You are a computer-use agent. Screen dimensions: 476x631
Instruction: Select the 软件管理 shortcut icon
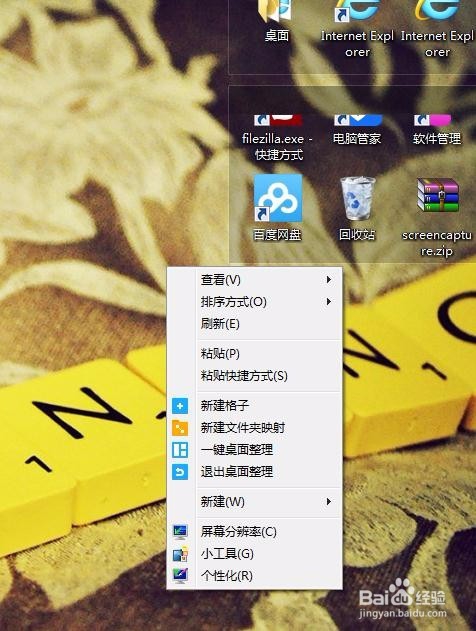pyautogui.click(x=433, y=120)
